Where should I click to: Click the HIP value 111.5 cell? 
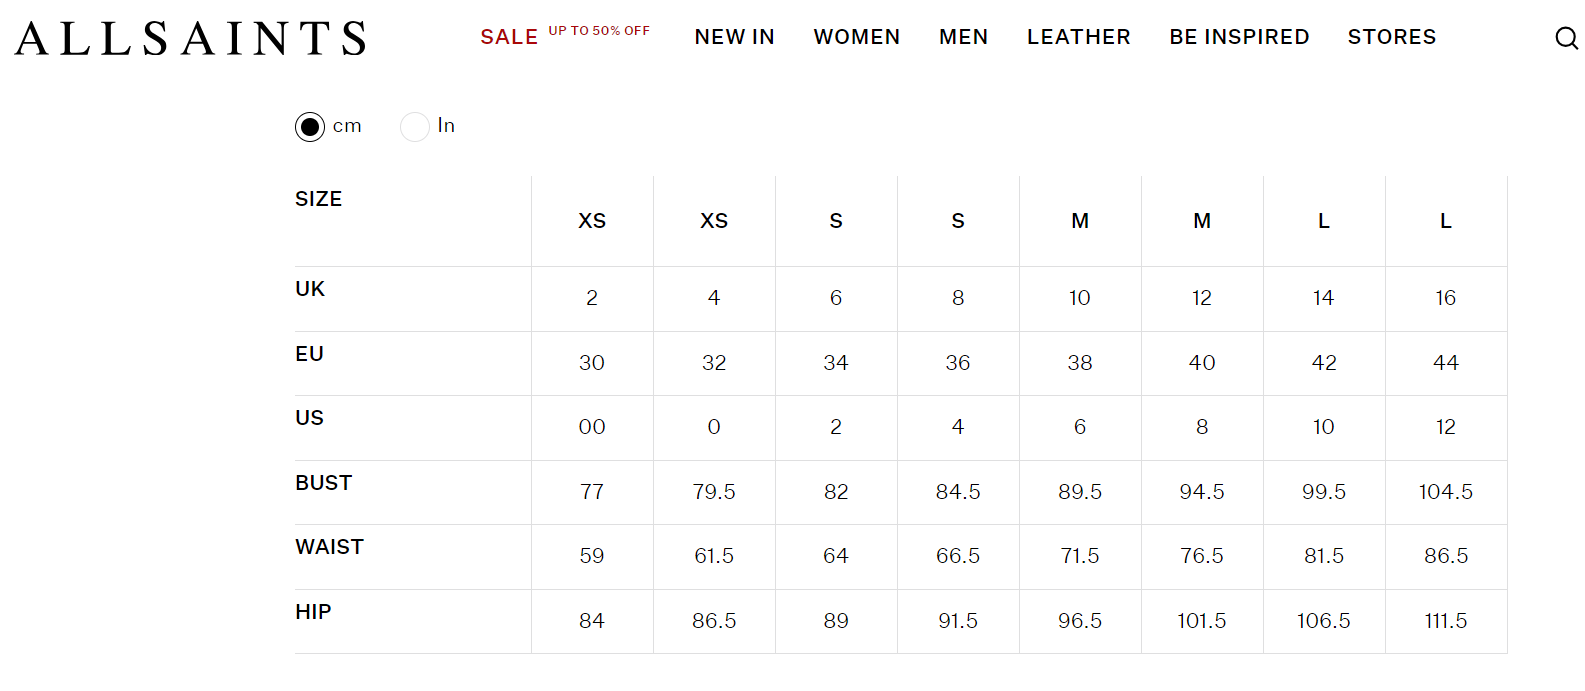click(1445, 621)
